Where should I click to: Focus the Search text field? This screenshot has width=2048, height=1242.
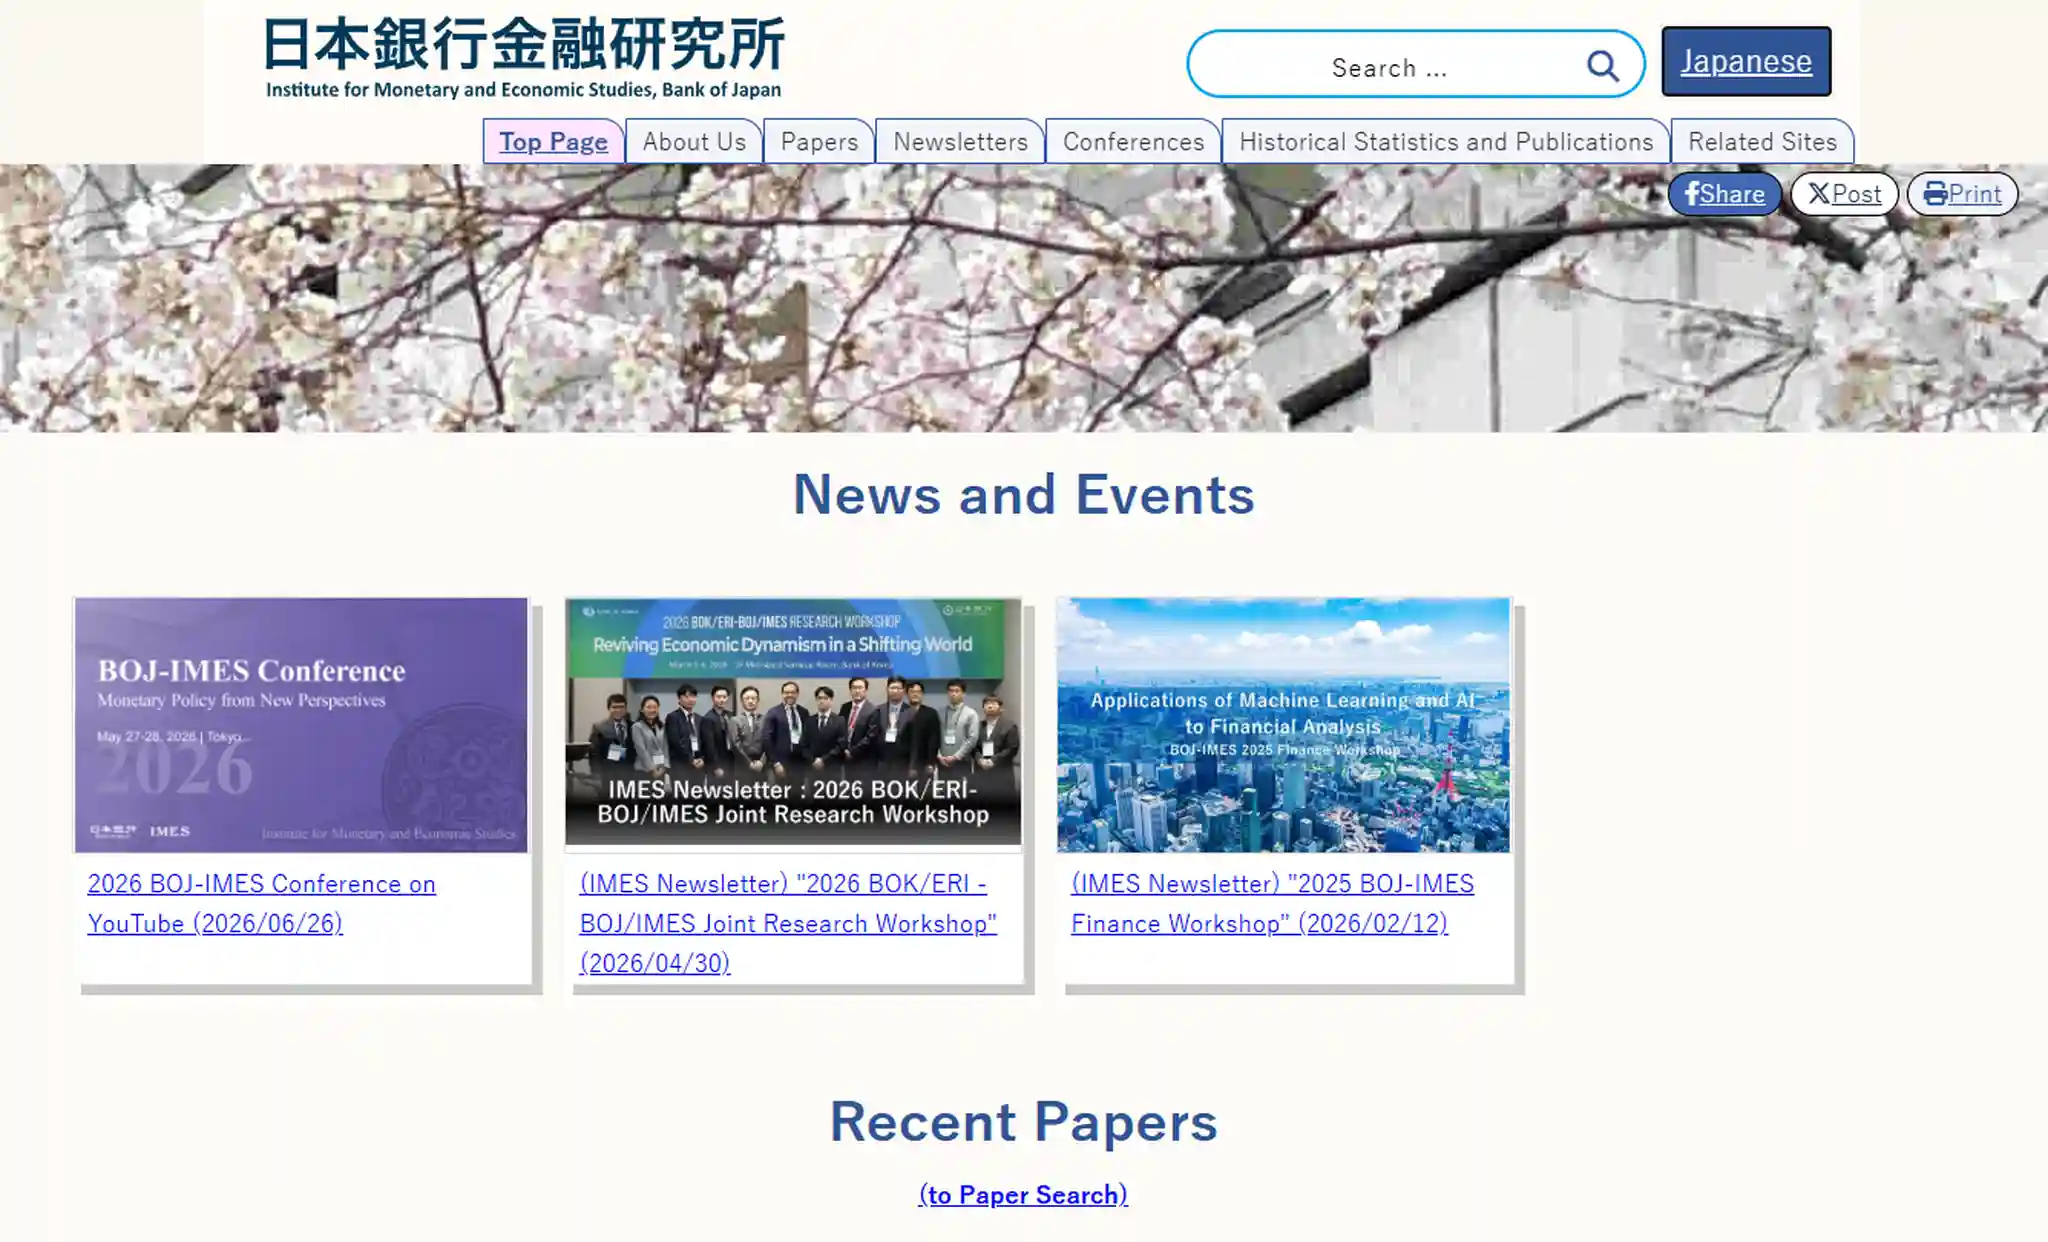click(1388, 67)
